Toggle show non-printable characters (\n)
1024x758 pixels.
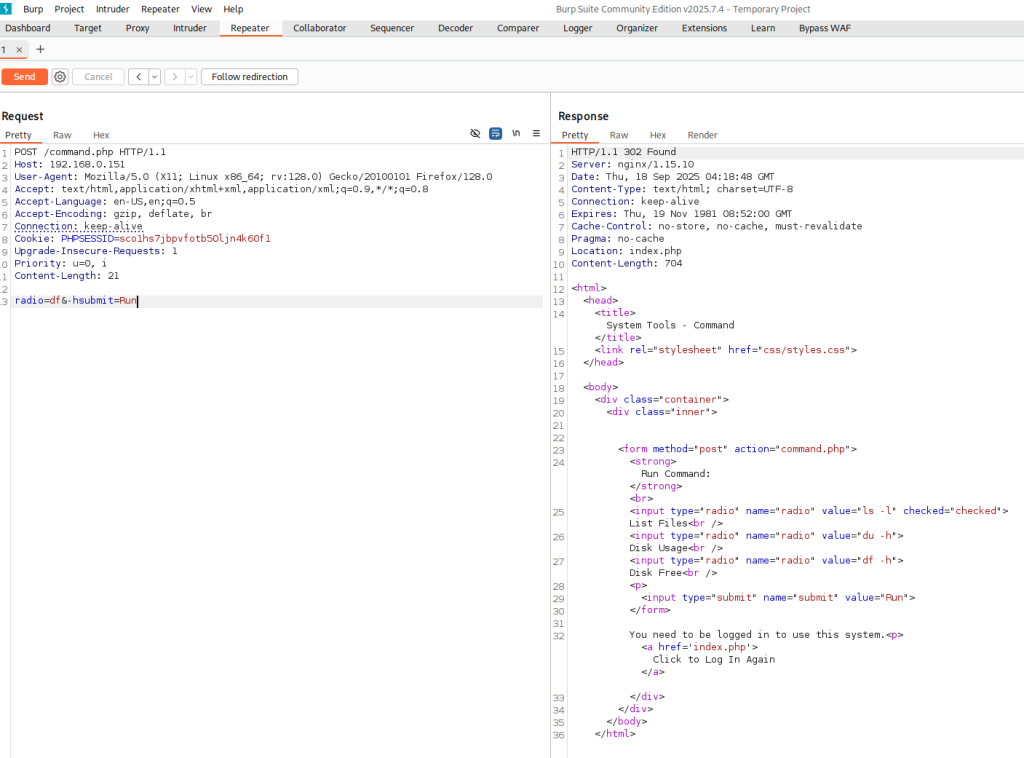pos(516,134)
